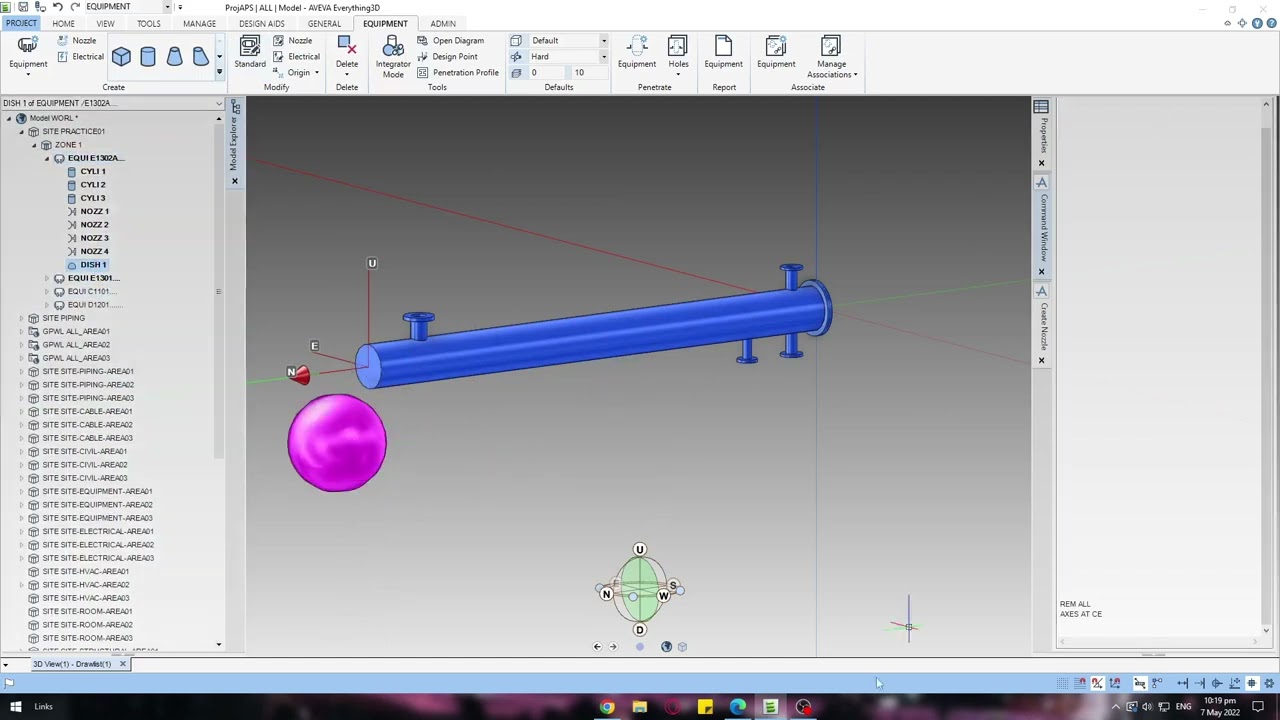Select SITE-HVAC-AREA01 in the tree
The height and width of the screenshot is (720, 1280).
pyautogui.click(x=85, y=571)
